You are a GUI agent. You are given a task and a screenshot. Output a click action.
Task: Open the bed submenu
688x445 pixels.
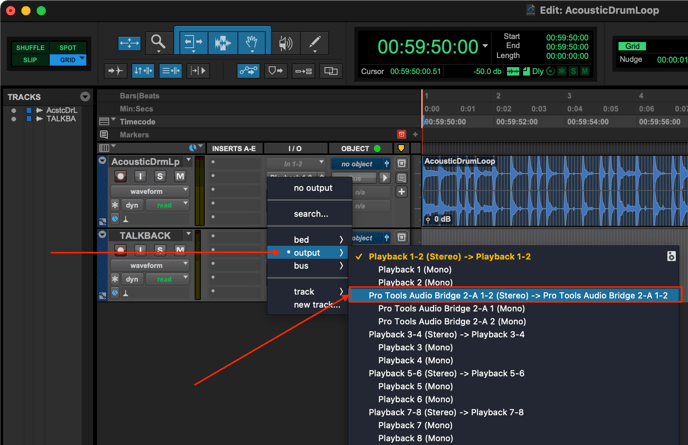click(309, 240)
